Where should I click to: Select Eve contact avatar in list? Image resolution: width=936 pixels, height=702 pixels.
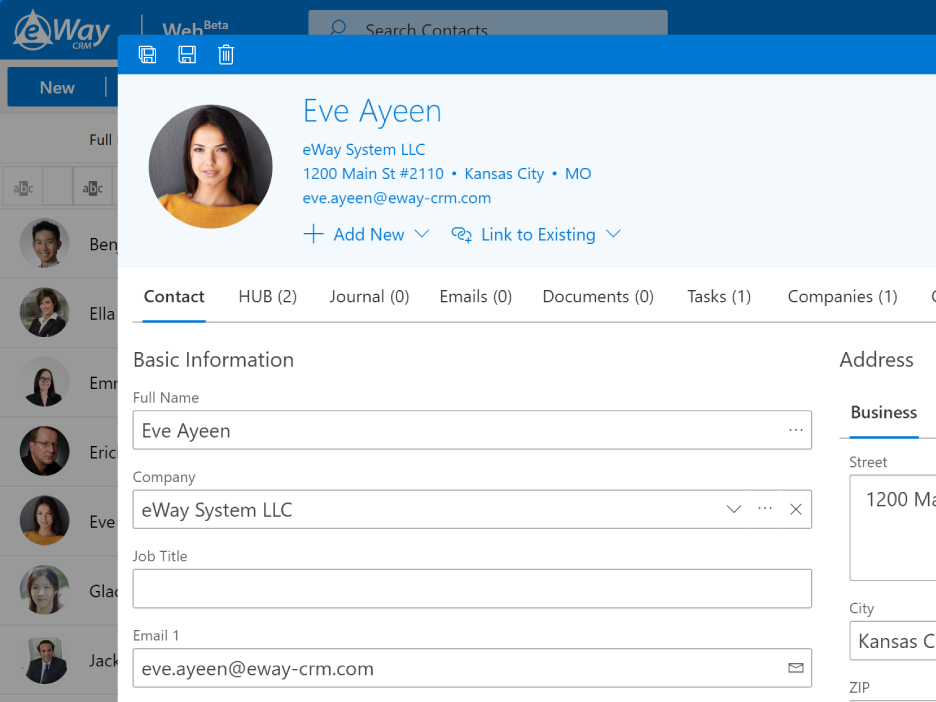pos(44,520)
